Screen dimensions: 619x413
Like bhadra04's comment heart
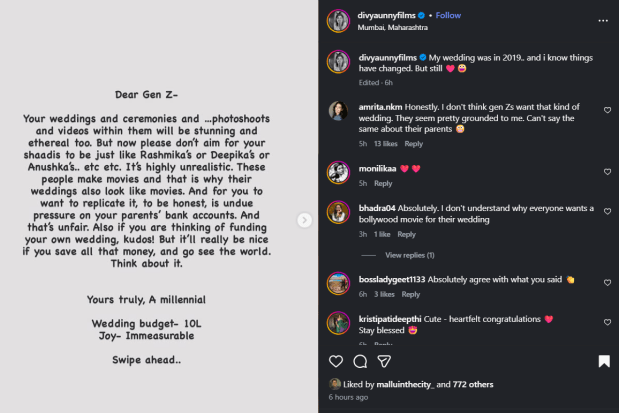[x=607, y=210]
